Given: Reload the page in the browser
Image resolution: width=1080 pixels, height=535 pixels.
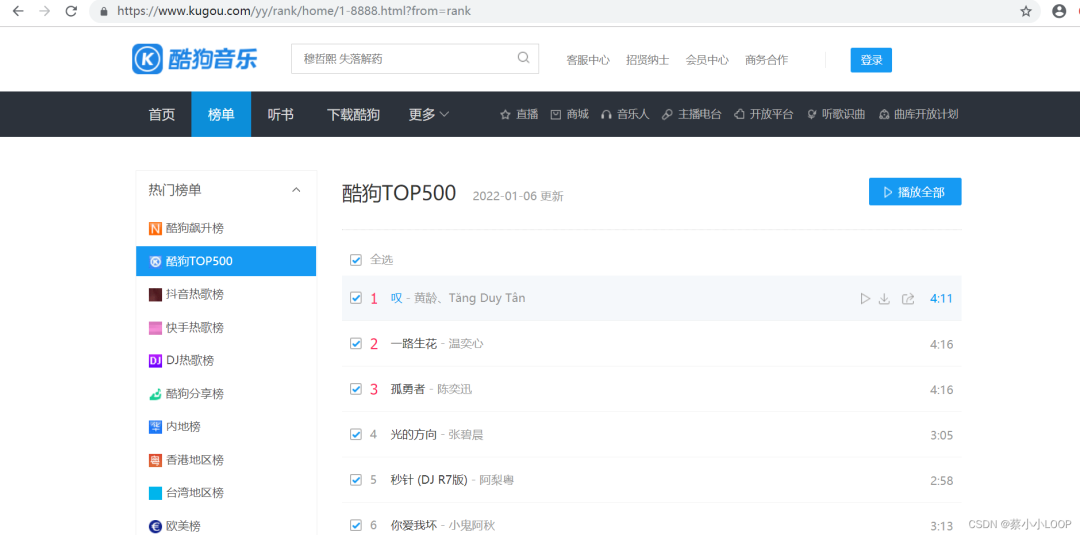Looking at the screenshot, I should pyautogui.click(x=71, y=12).
